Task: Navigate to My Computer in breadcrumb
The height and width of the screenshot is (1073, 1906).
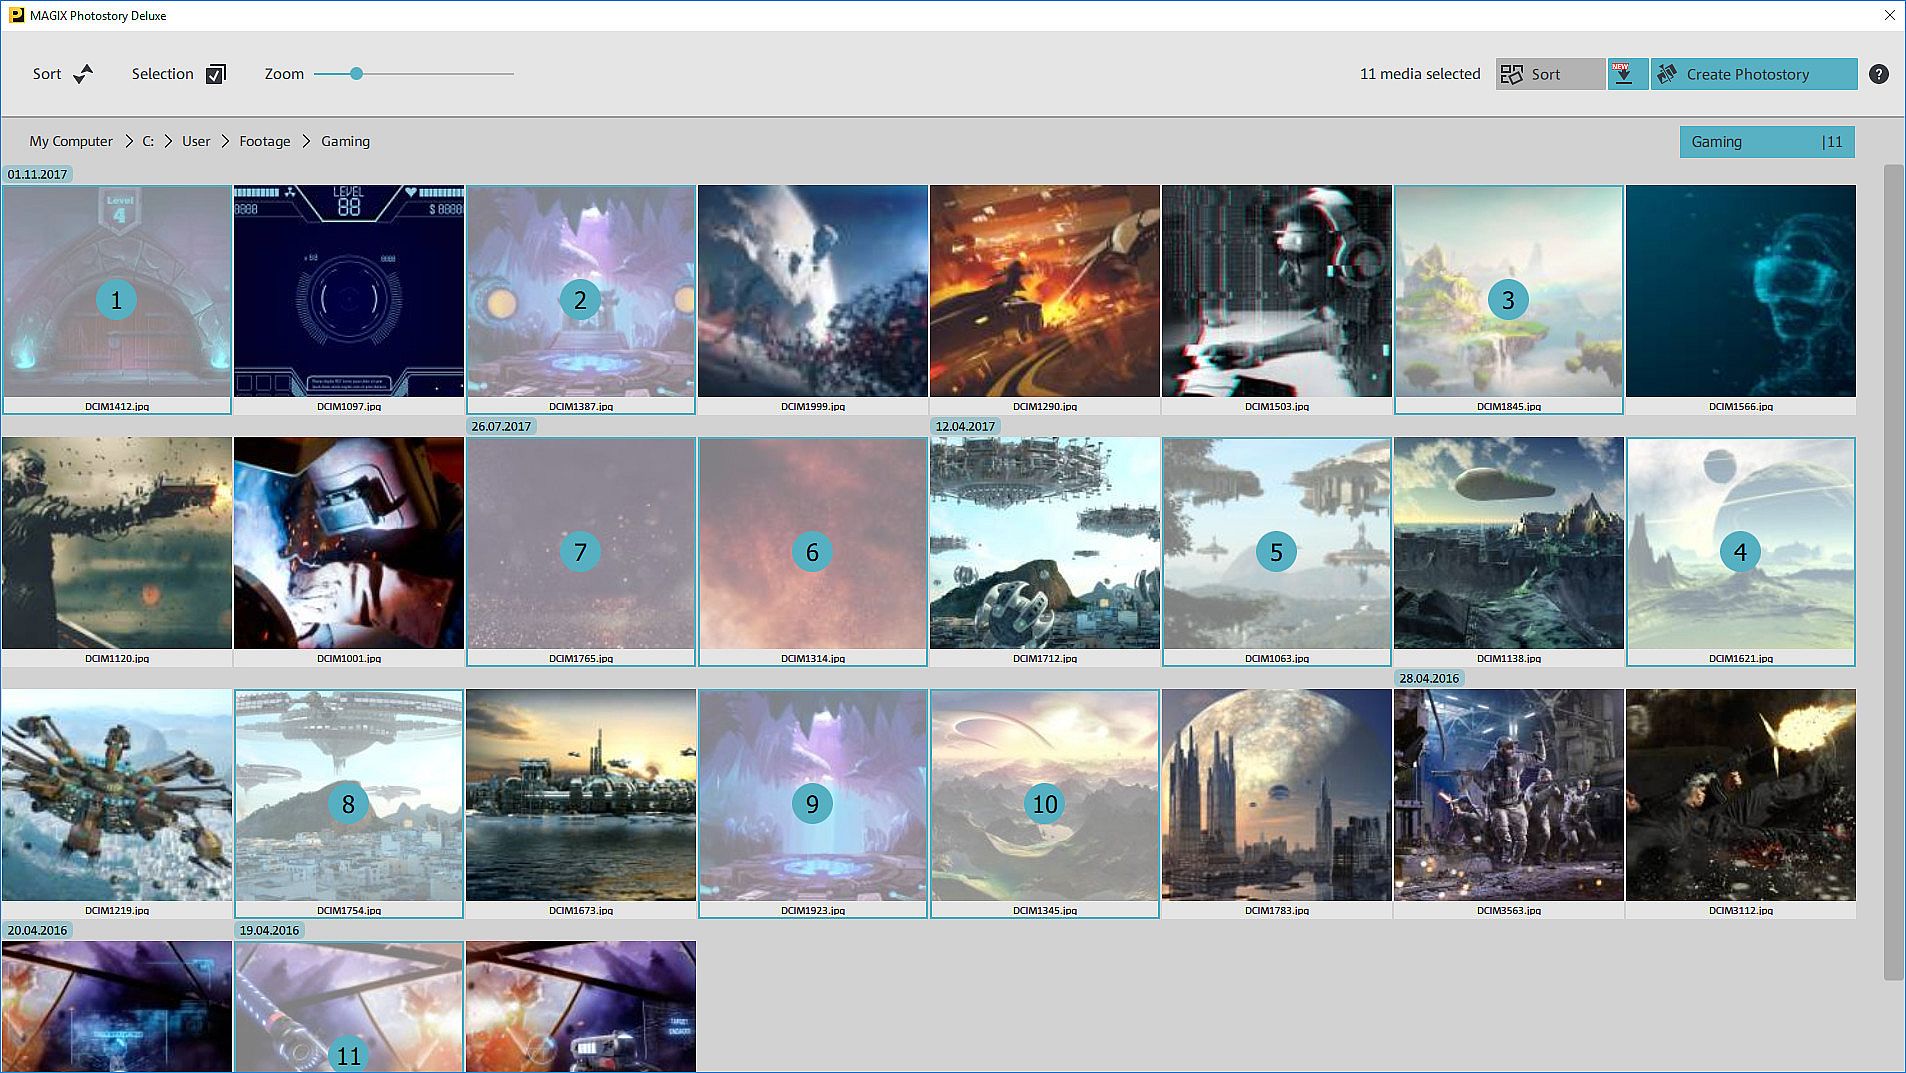Action: [x=71, y=141]
